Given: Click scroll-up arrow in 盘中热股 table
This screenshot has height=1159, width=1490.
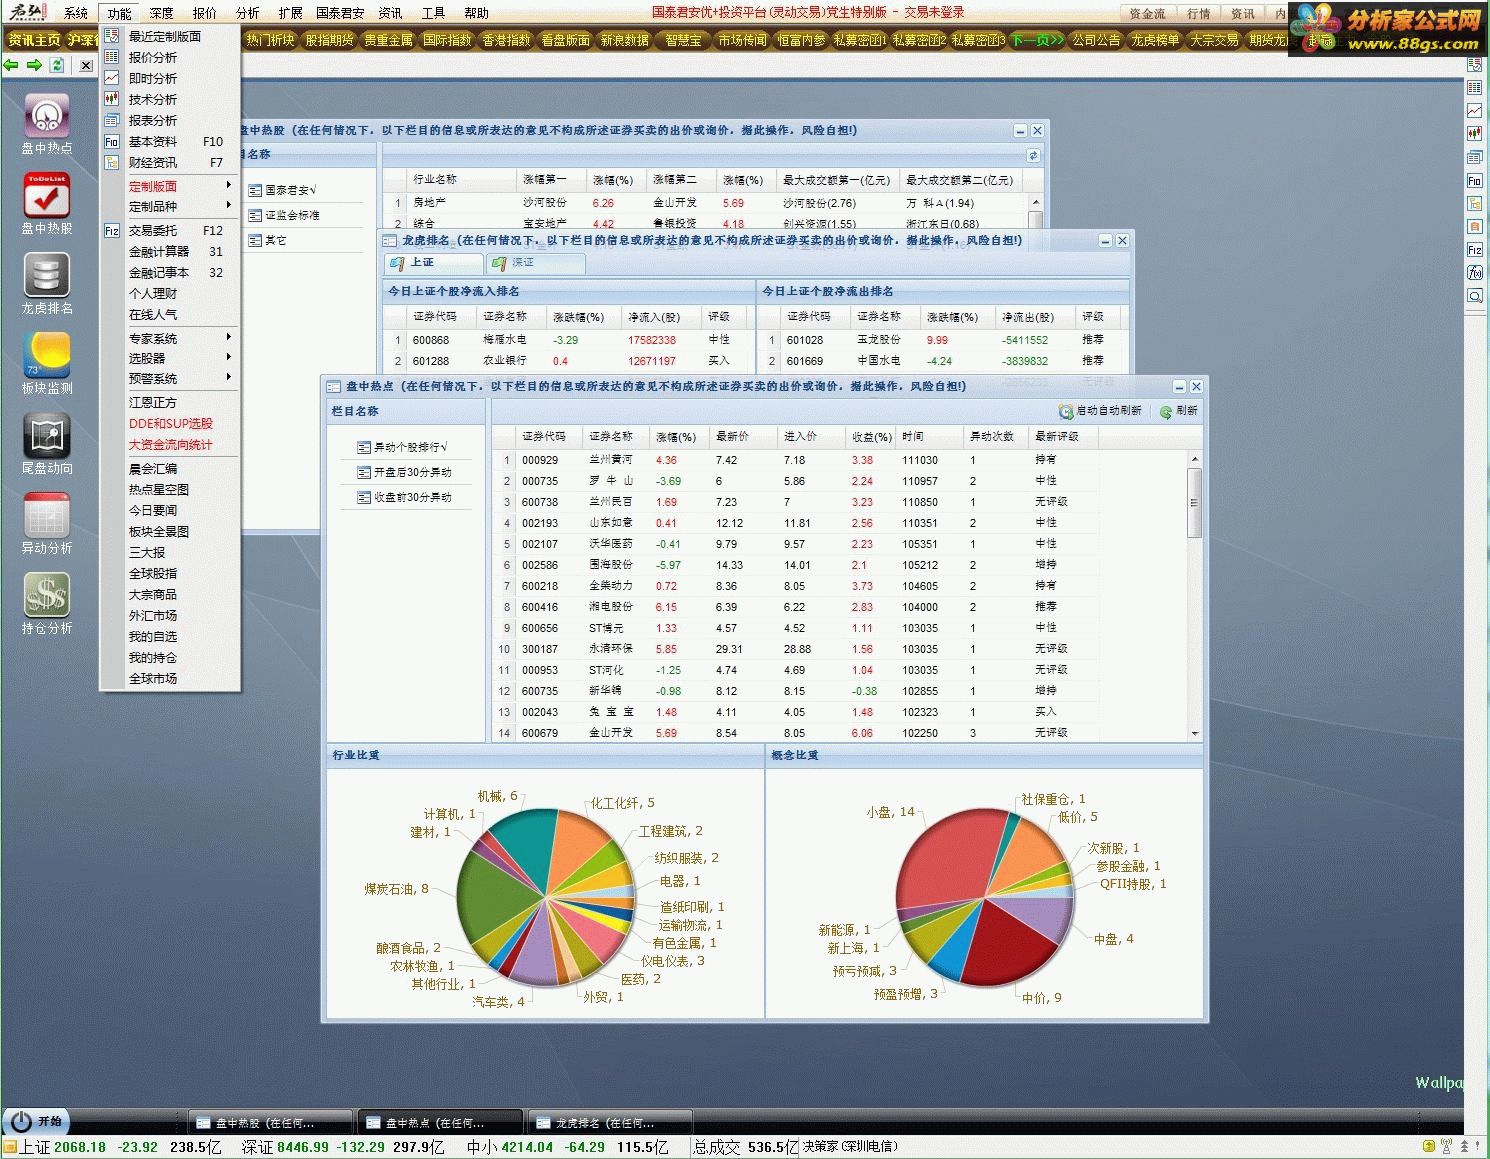Looking at the screenshot, I should tap(1035, 202).
